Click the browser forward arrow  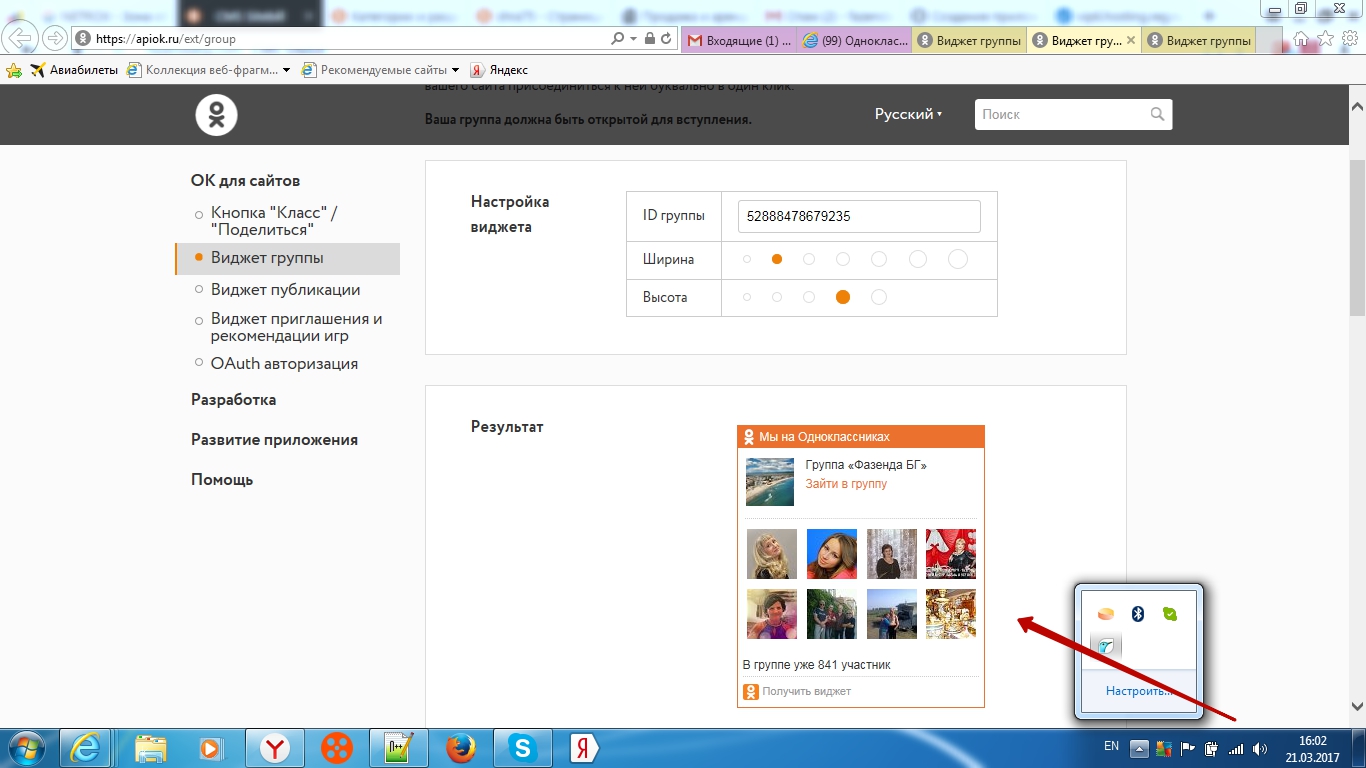click(x=54, y=38)
